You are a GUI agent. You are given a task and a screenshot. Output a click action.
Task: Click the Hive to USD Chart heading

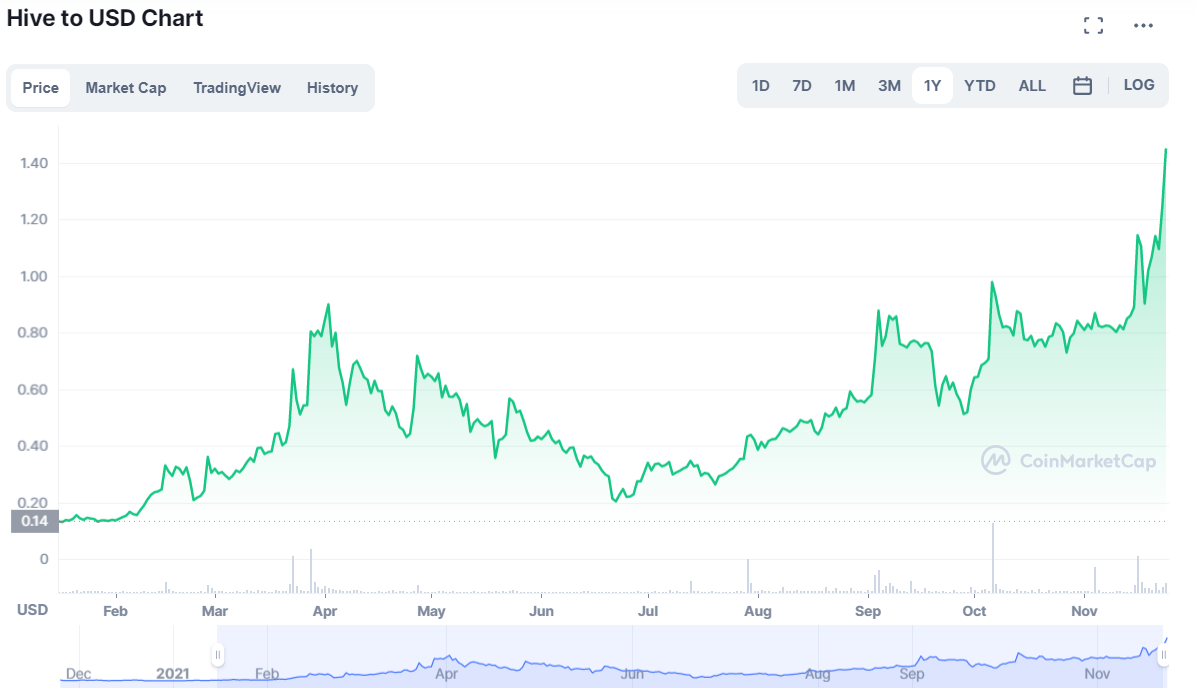105,18
